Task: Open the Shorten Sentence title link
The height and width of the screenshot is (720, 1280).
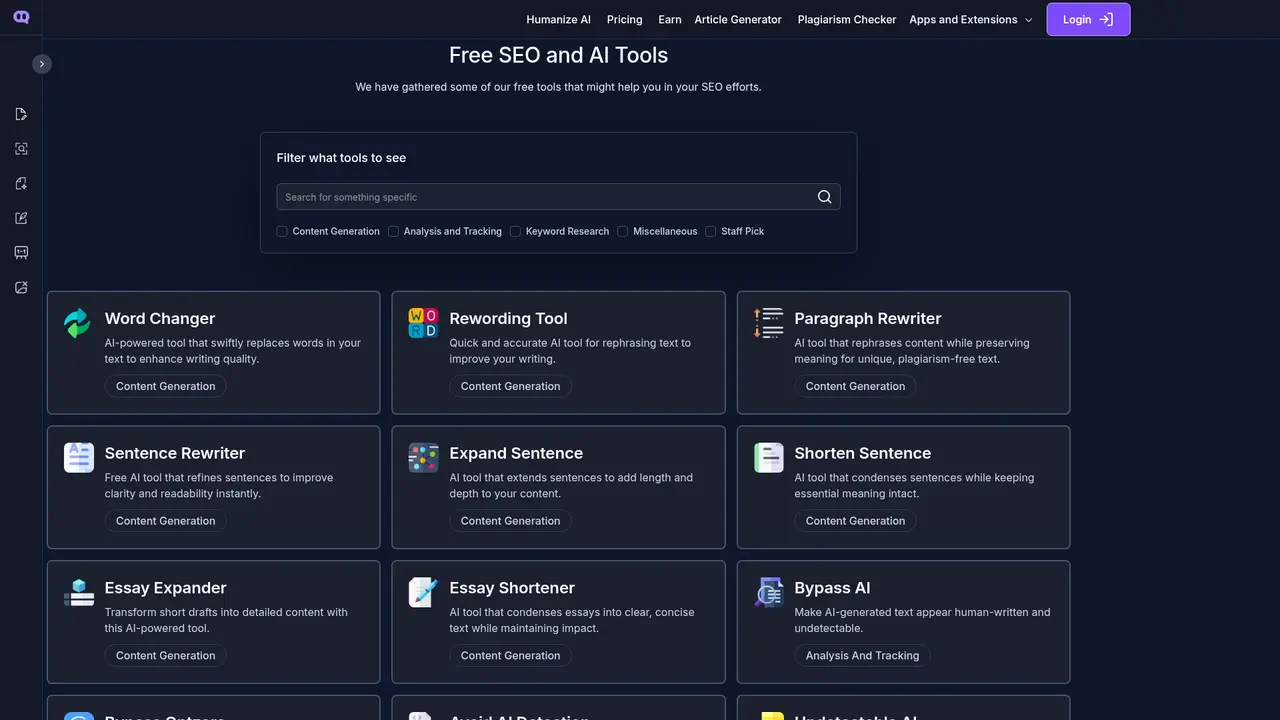Action: (863, 453)
